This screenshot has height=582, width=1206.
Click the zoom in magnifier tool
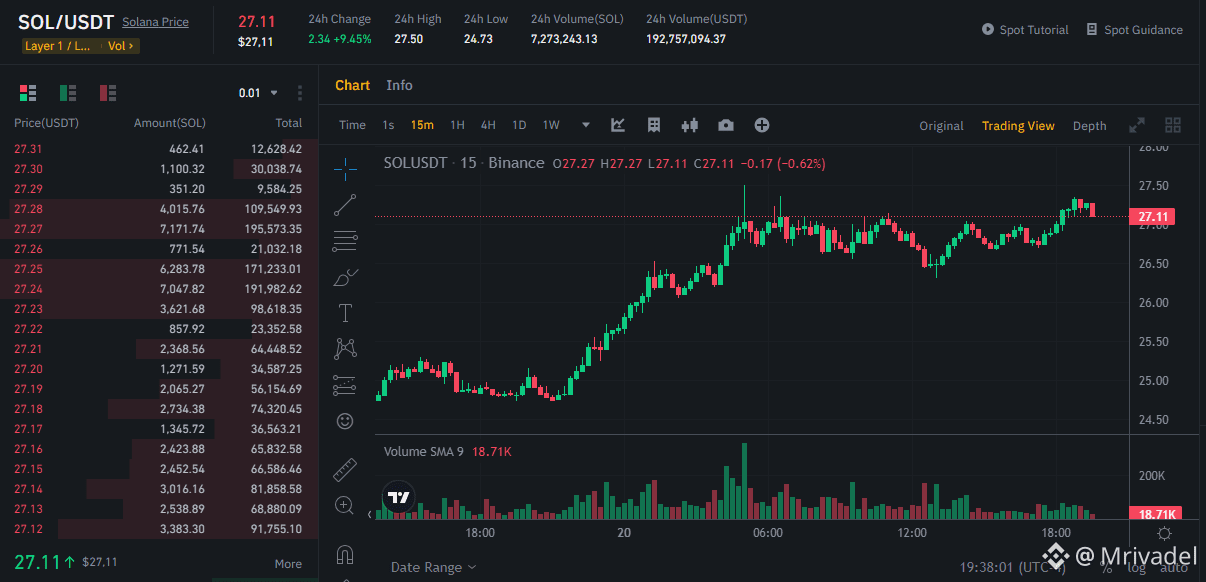pos(345,505)
